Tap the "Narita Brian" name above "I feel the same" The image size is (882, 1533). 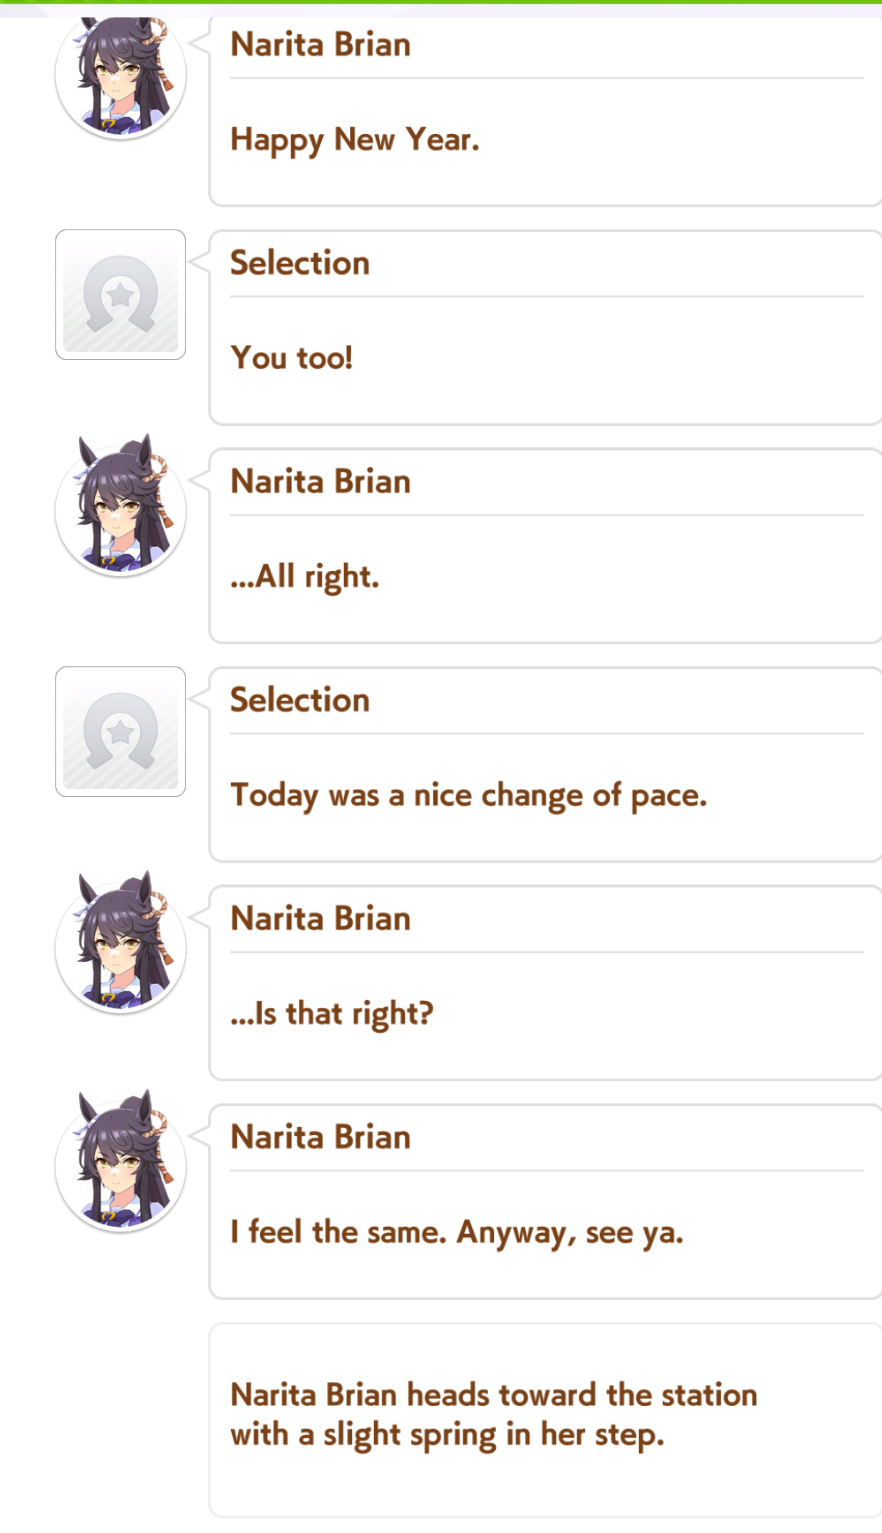tap(320, 1137)
